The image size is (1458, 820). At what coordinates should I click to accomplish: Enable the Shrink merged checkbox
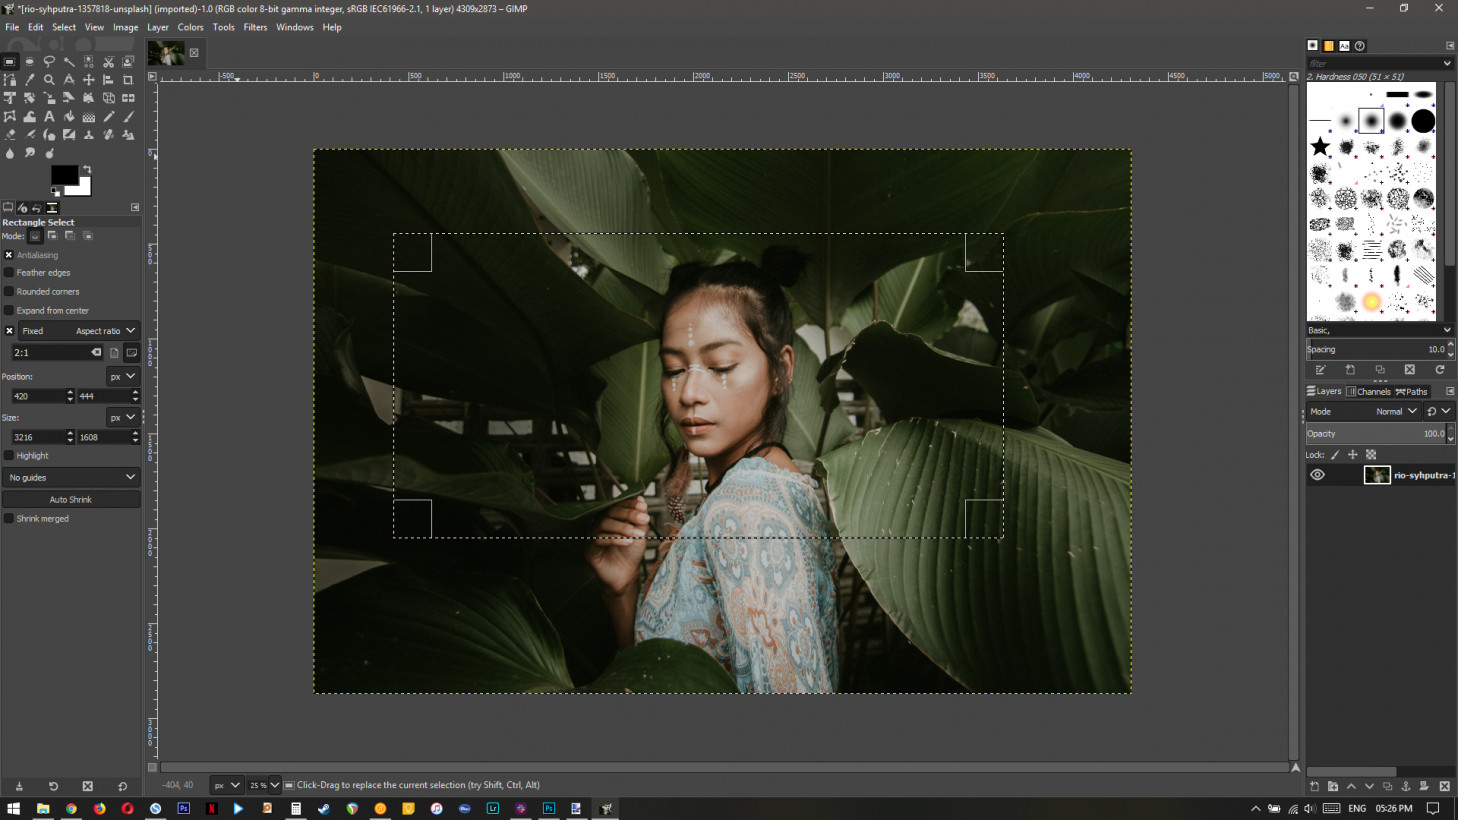tap(9, 518)
